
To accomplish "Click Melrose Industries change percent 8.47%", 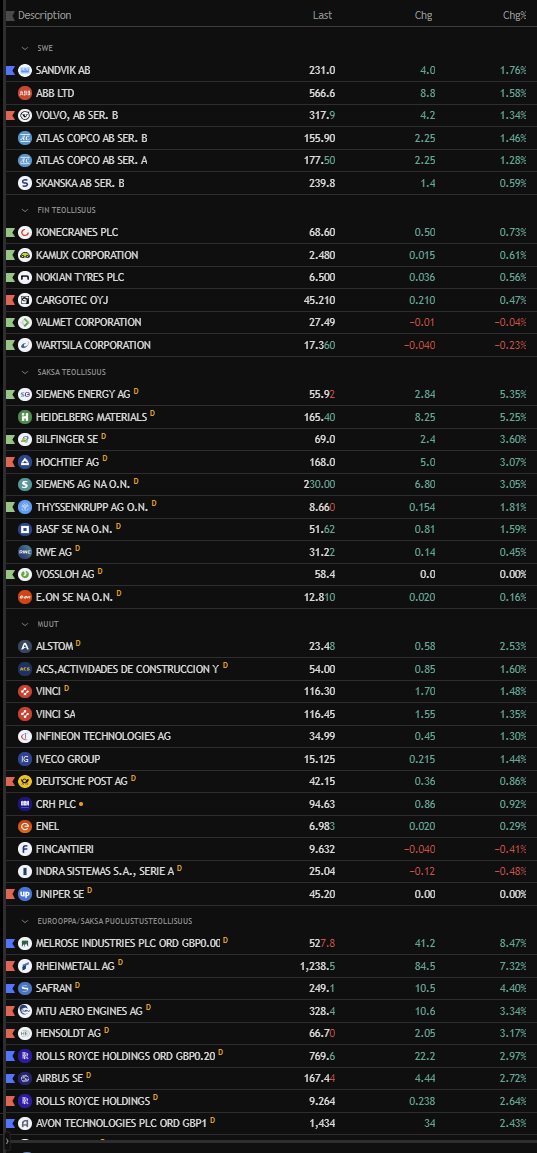I will [513, 943].
